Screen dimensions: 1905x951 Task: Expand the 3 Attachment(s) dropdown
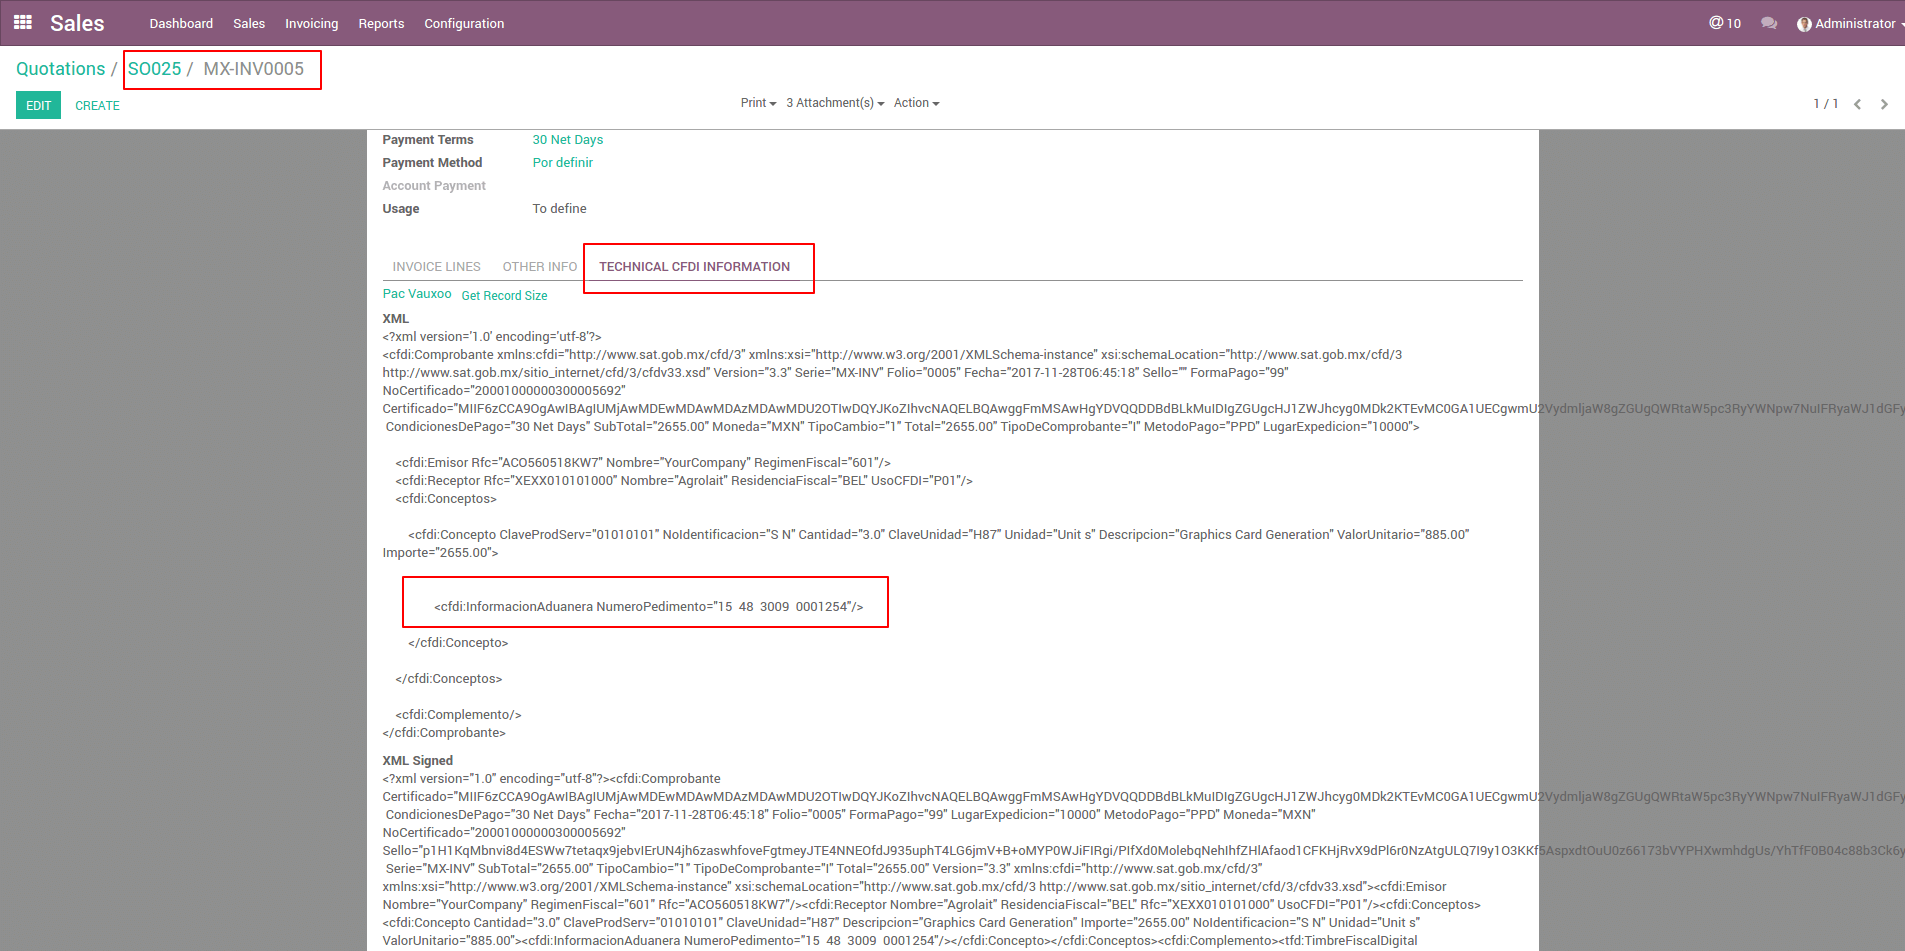tap(835, 103)
